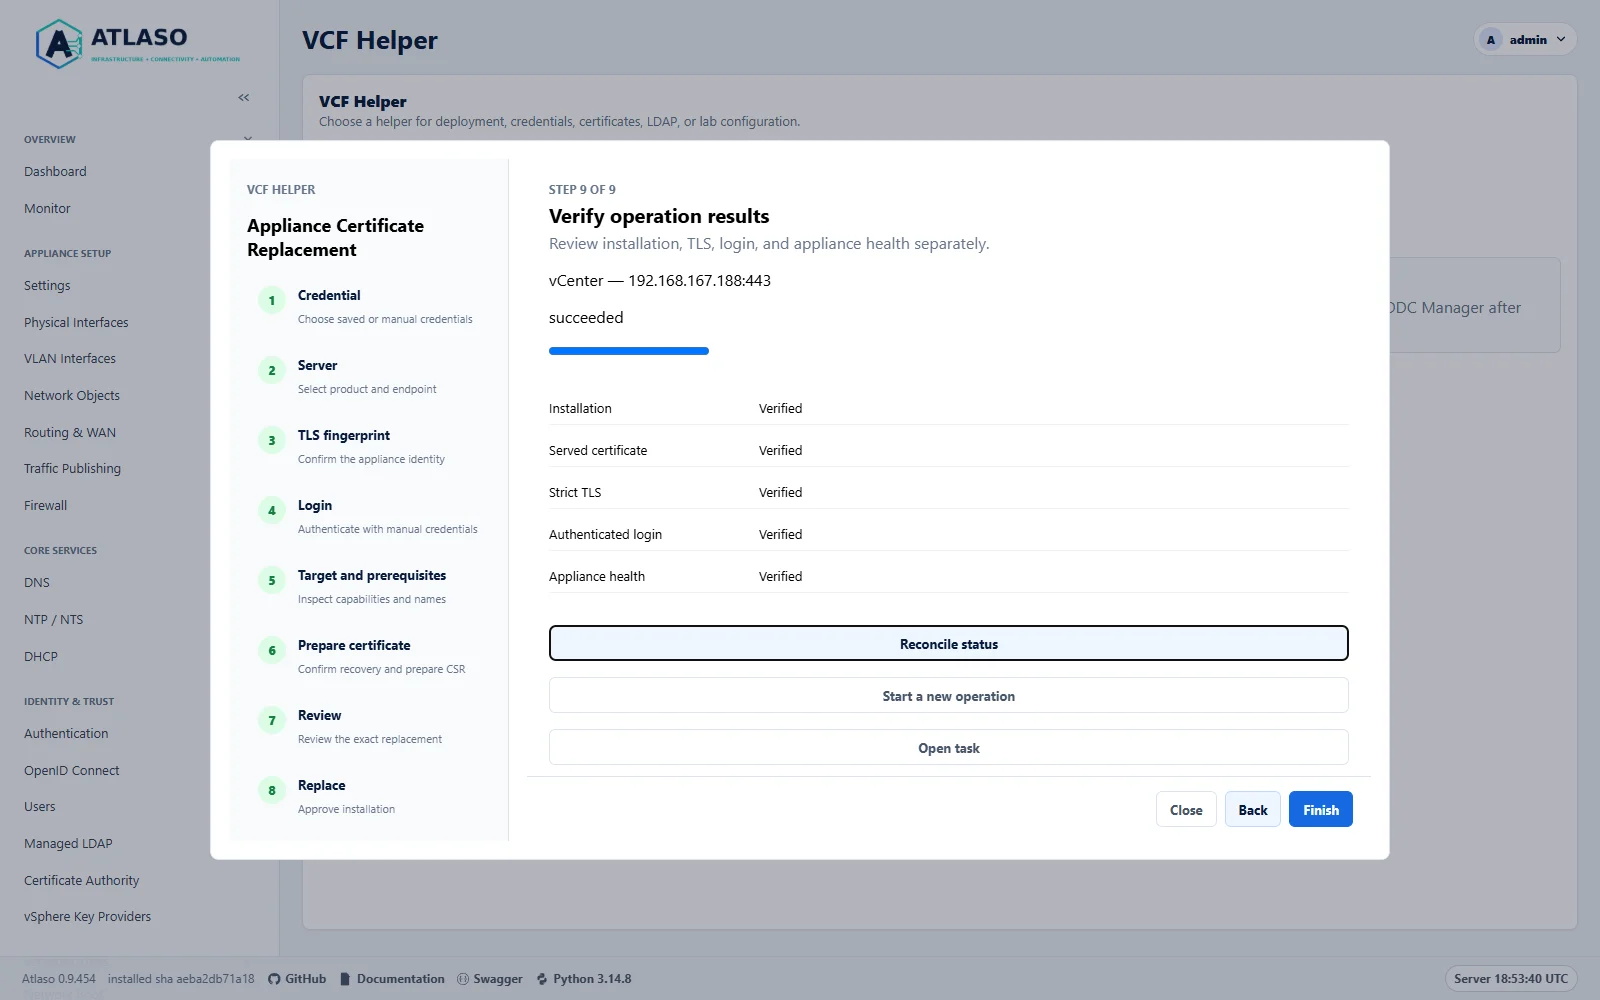Click the Strict TLS Verified row
This screenshot has height=1000, width=1600.
click(948, 492)
